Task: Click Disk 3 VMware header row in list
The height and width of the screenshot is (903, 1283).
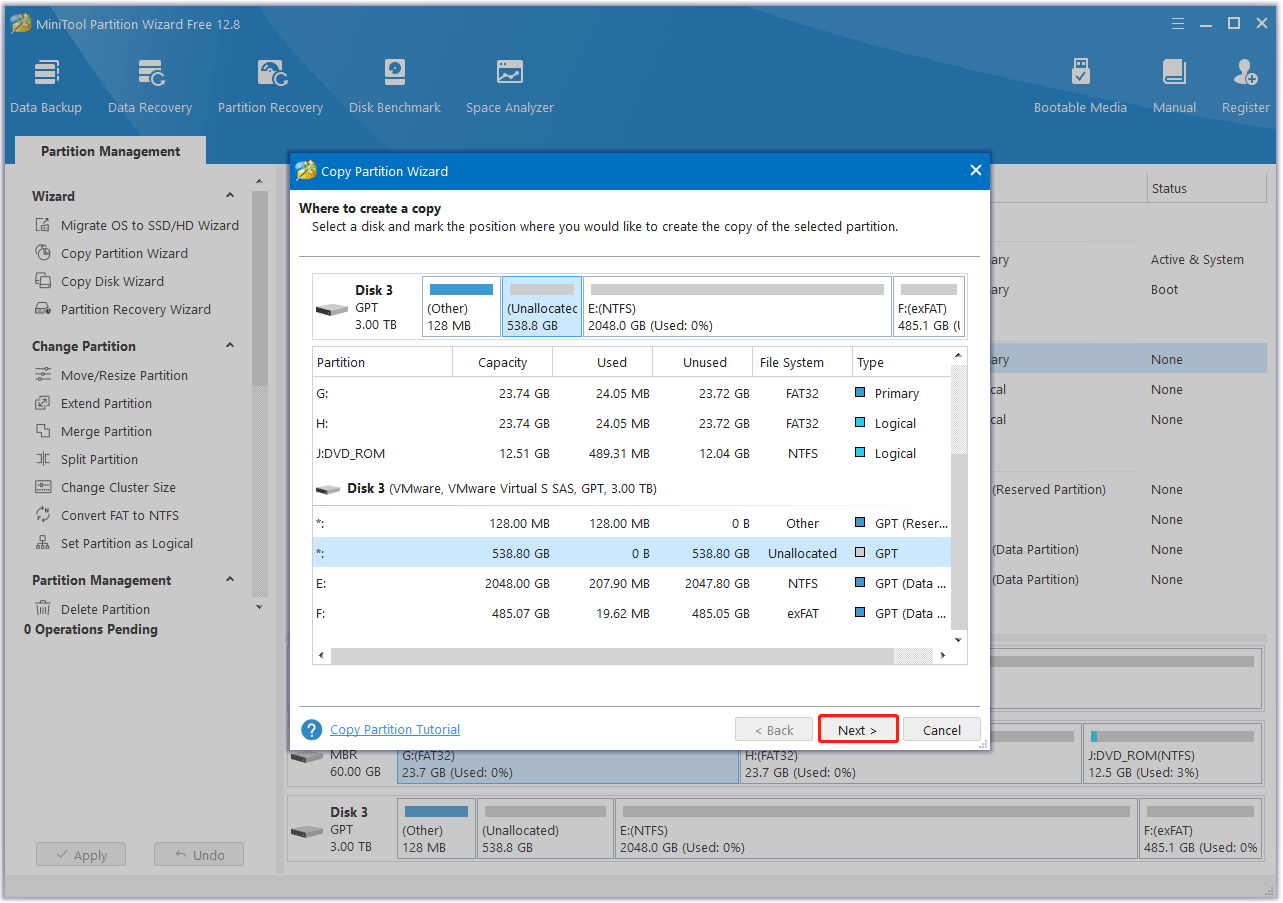Action: tap(631, 488)
